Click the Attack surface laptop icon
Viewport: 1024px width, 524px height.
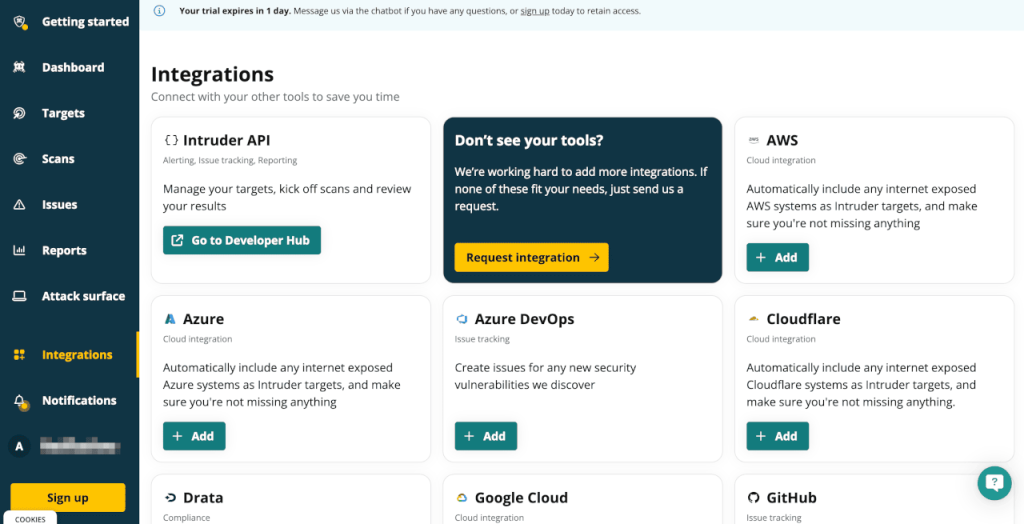[20, 296]
